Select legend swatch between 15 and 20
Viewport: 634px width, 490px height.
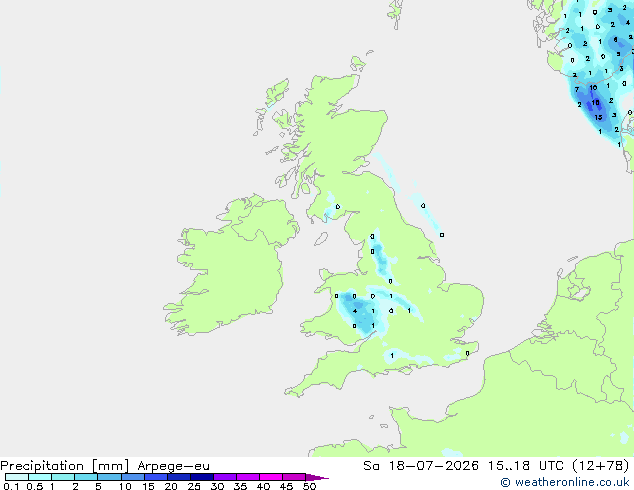click(155, 477)
